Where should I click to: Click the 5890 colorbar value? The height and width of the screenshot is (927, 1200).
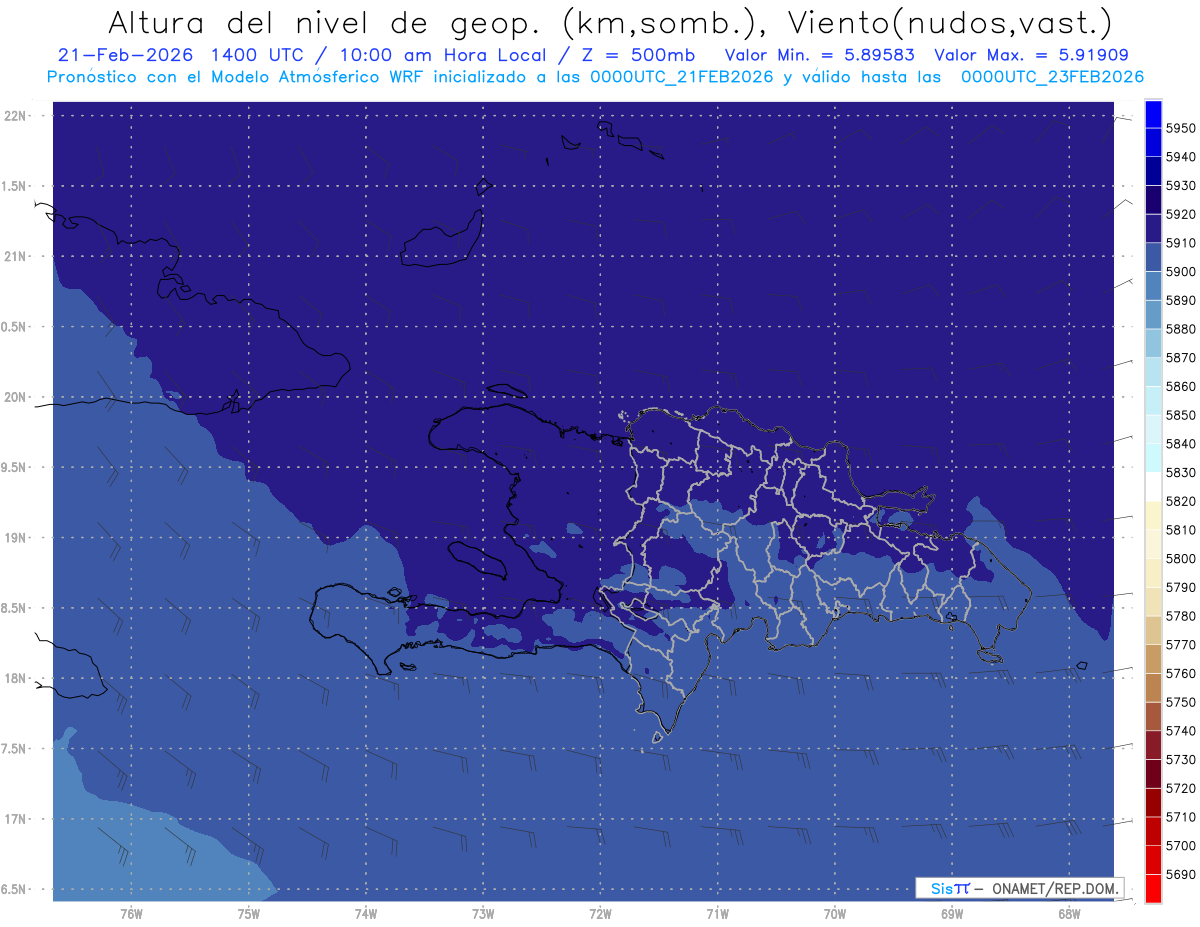point(1180,300)
